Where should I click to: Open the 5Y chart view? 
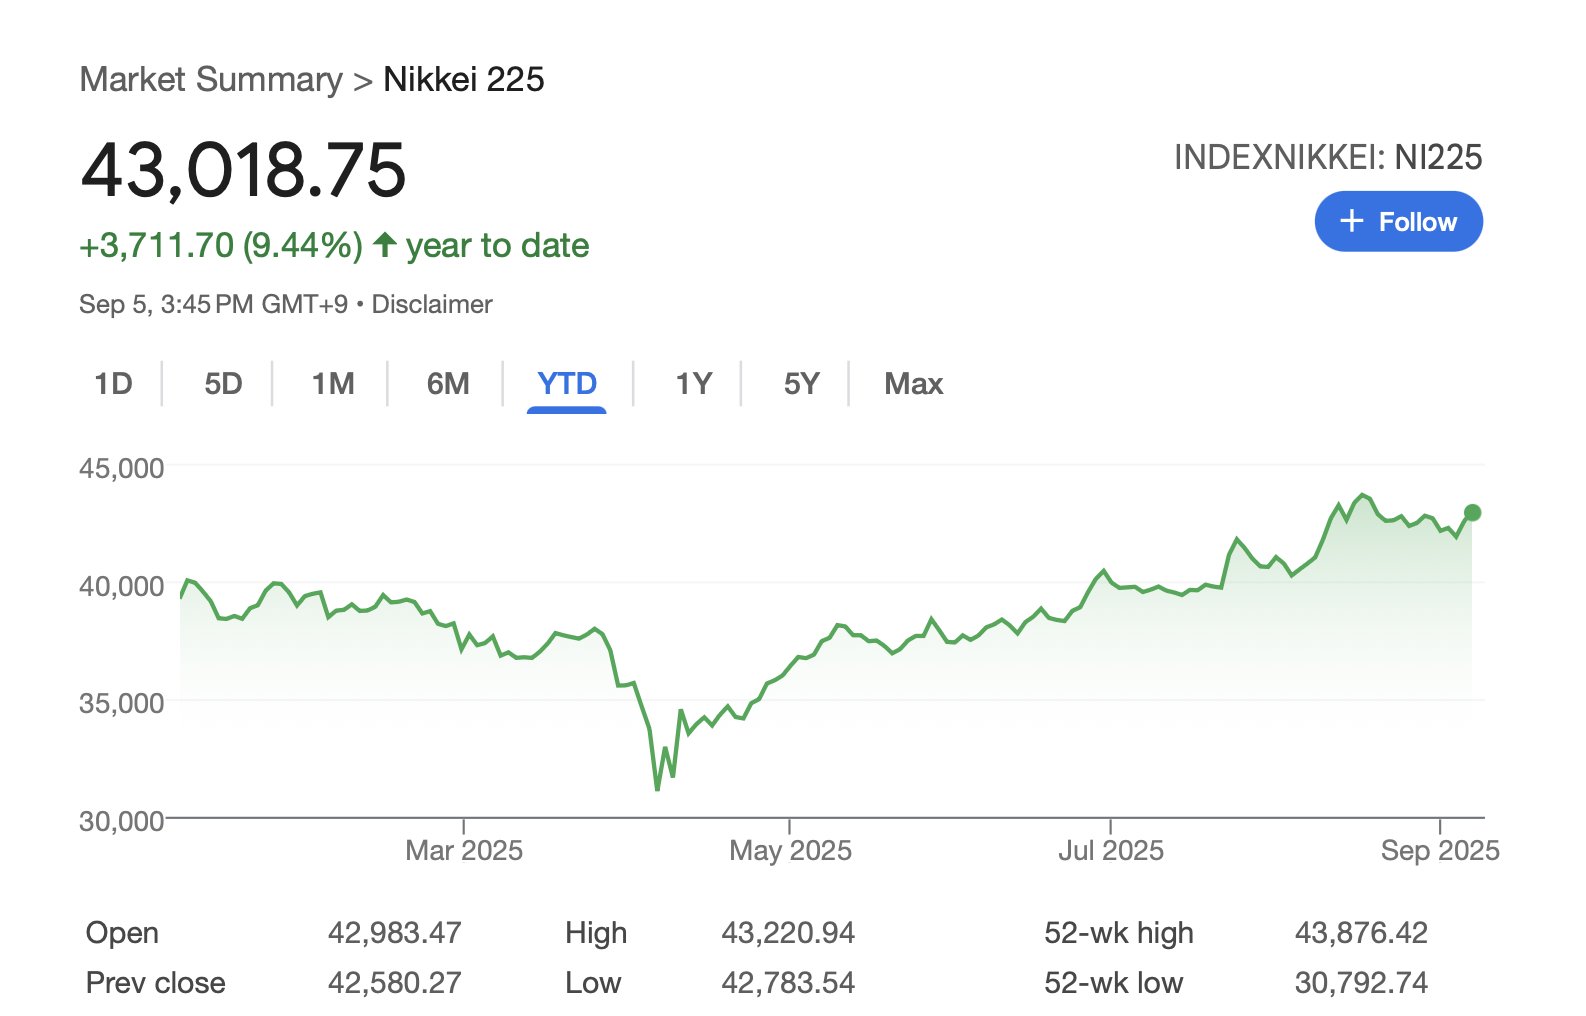tap(801, 384)
